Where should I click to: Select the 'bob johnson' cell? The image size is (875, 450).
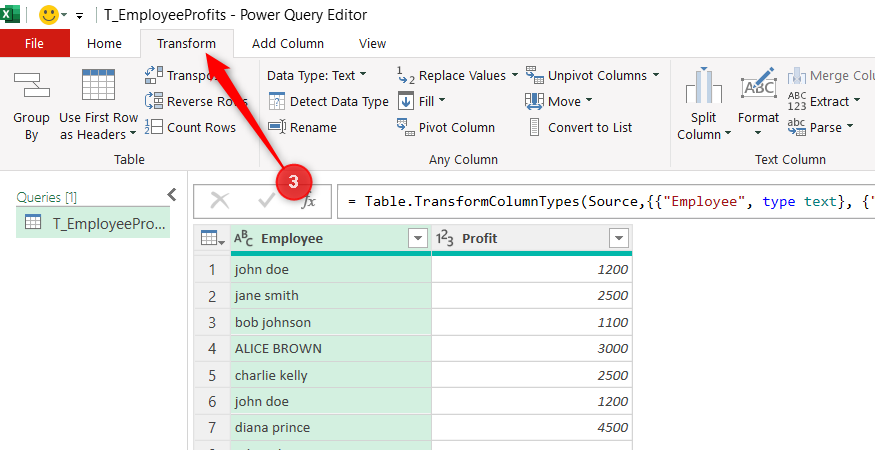pyautogui.click(x=331, y=322)
